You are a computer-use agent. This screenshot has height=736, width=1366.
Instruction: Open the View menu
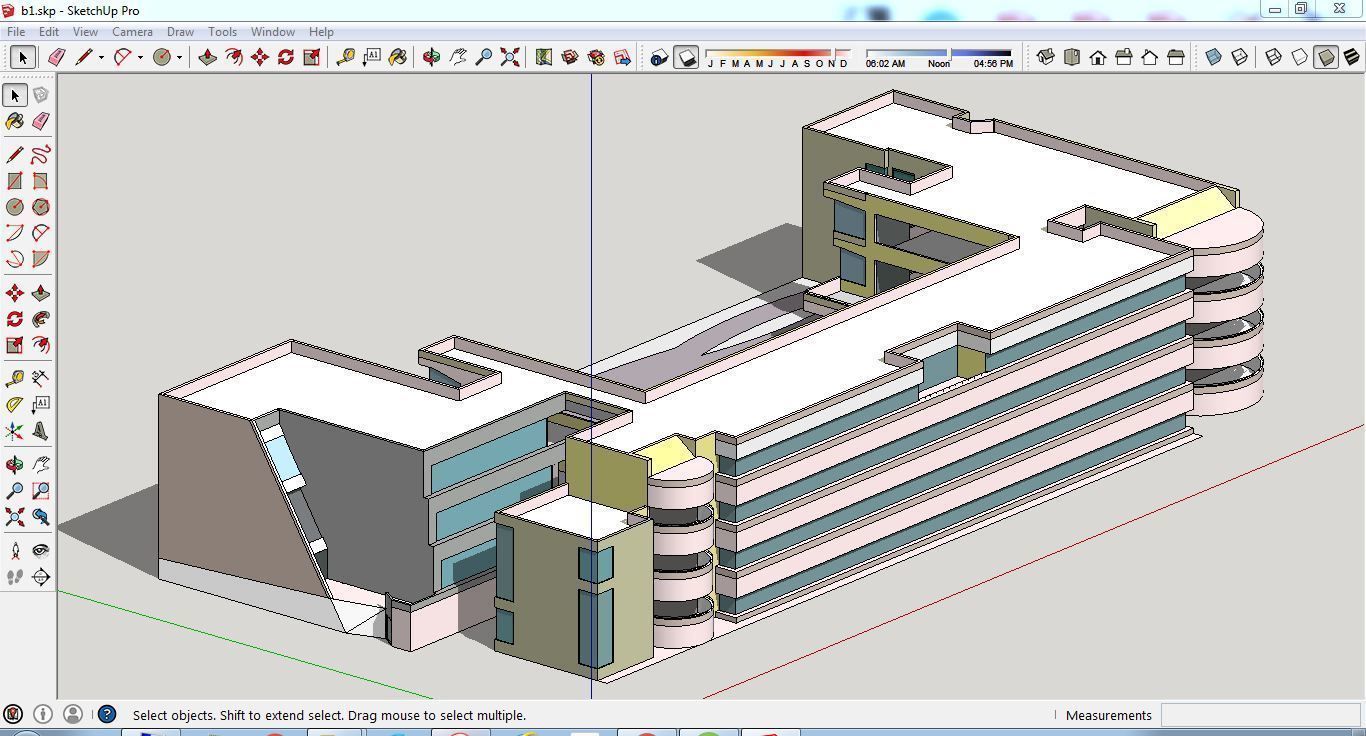pyautogui.click(x=85, y=32)
